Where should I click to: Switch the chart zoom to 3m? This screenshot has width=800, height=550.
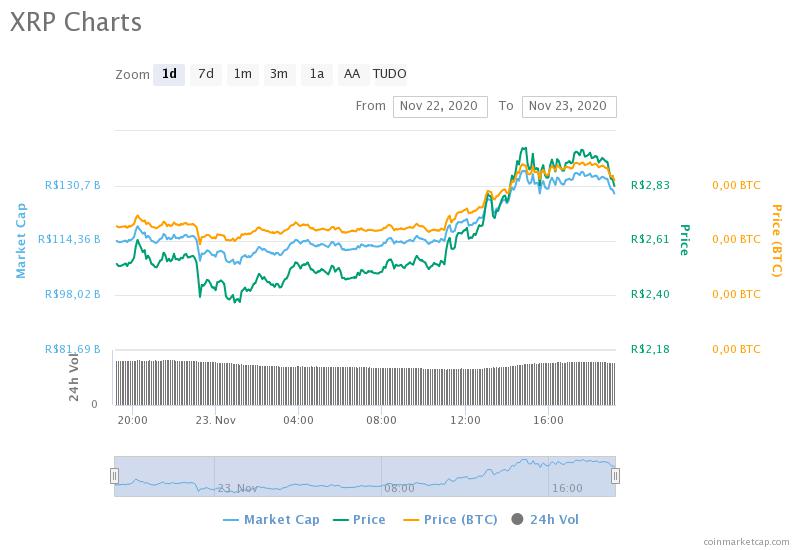point(279,74)
